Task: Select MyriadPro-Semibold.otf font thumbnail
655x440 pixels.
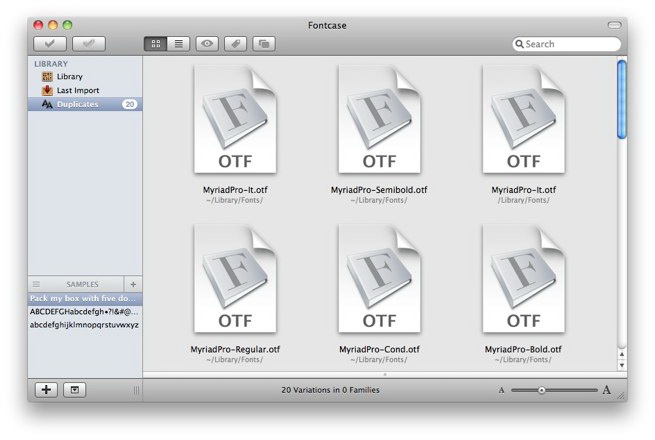Action: click(x=379, y=120)
